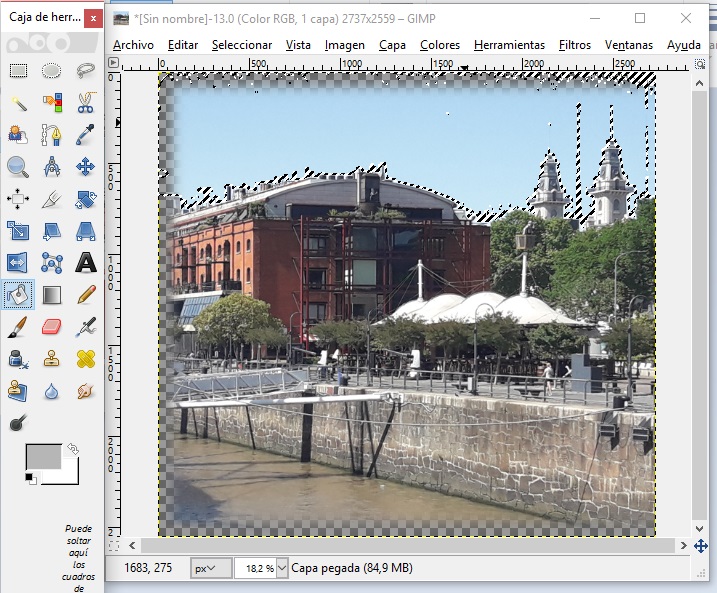Screen dimensions: 717x593
Task: Select the Perspective Clone tool
Action: click(x=18, y=391)
